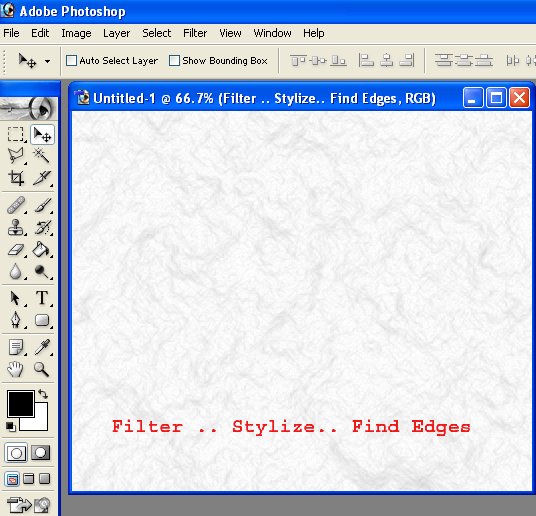Enable Show Bounding Box checkbox
The width and height of the screenshot is (536, 516).
pos(174,61)
